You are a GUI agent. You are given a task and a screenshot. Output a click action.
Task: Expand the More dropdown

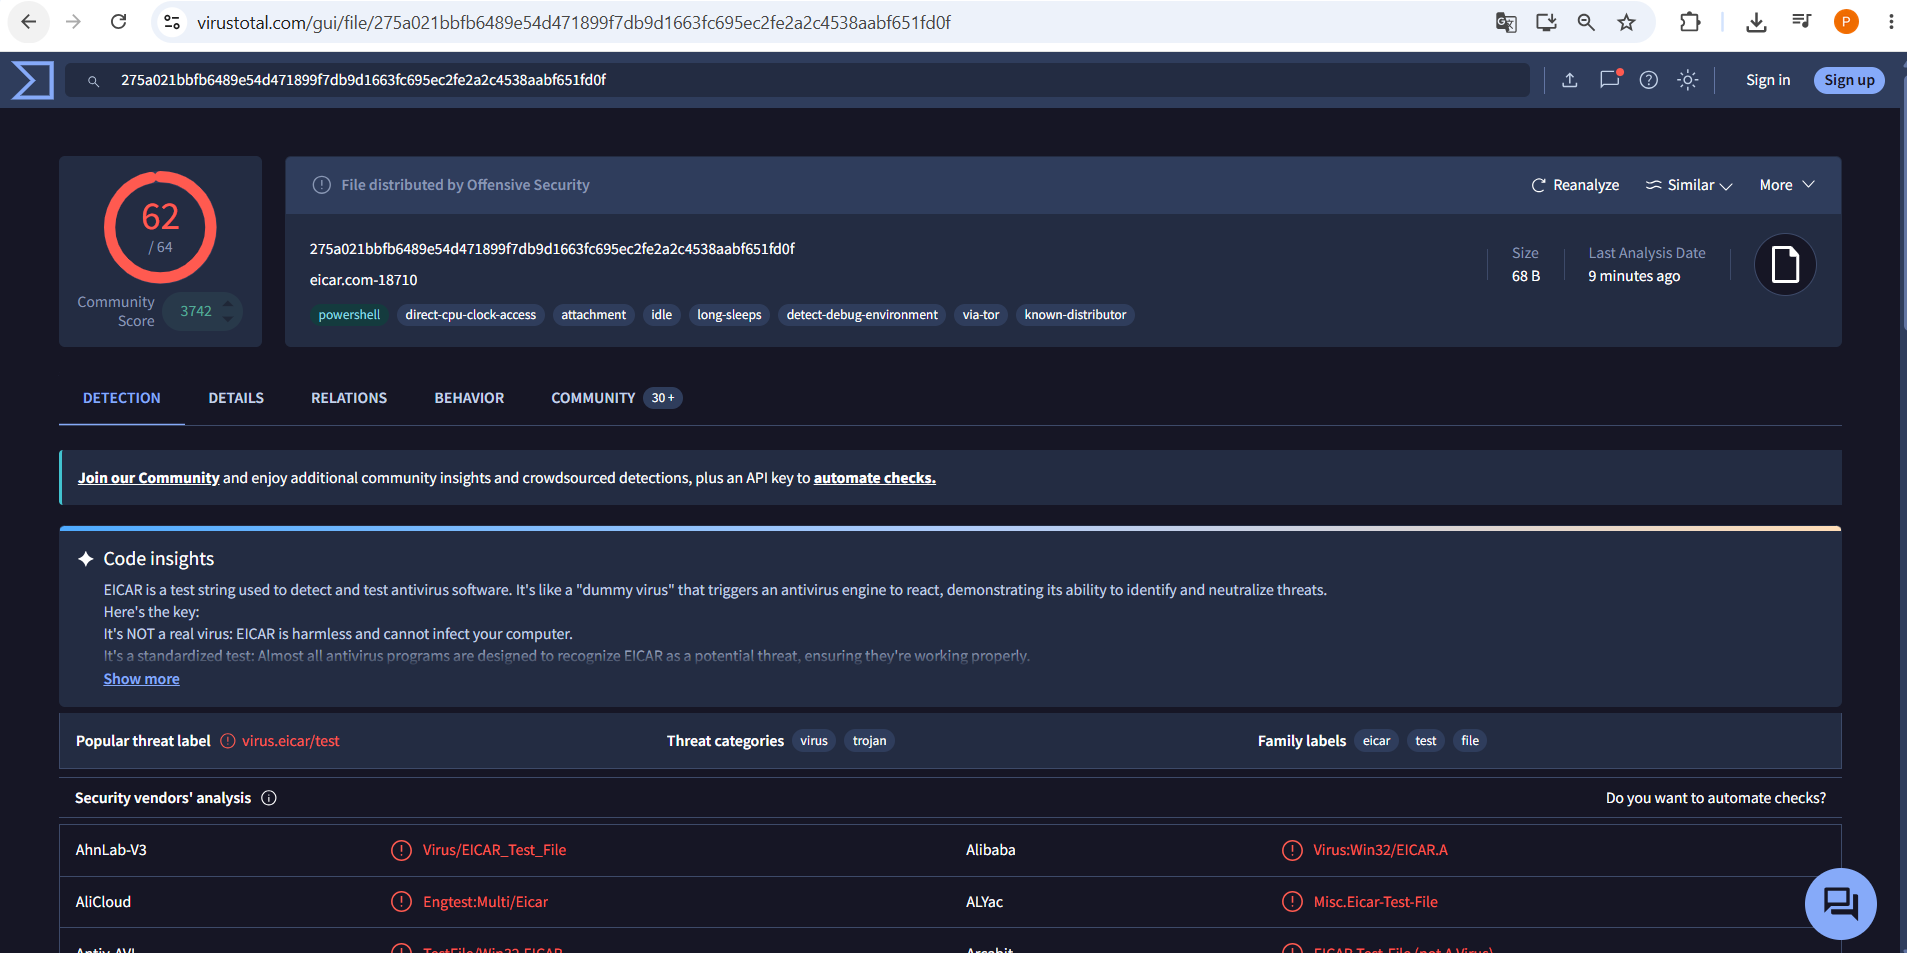pyautogui.click(x=1787, y=185)
